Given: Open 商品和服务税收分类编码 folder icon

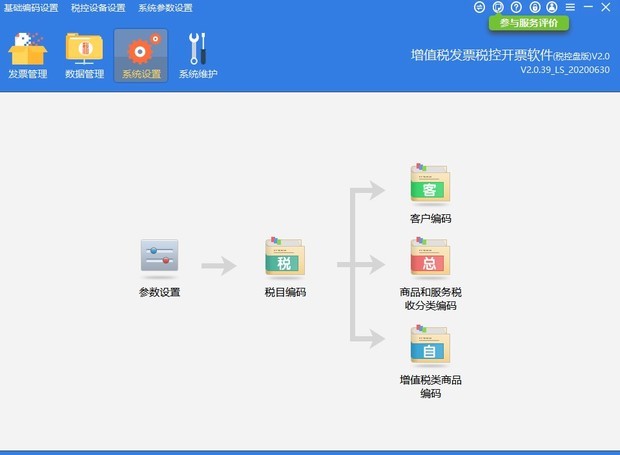Looking at the screenshot, I should point(430,256).
